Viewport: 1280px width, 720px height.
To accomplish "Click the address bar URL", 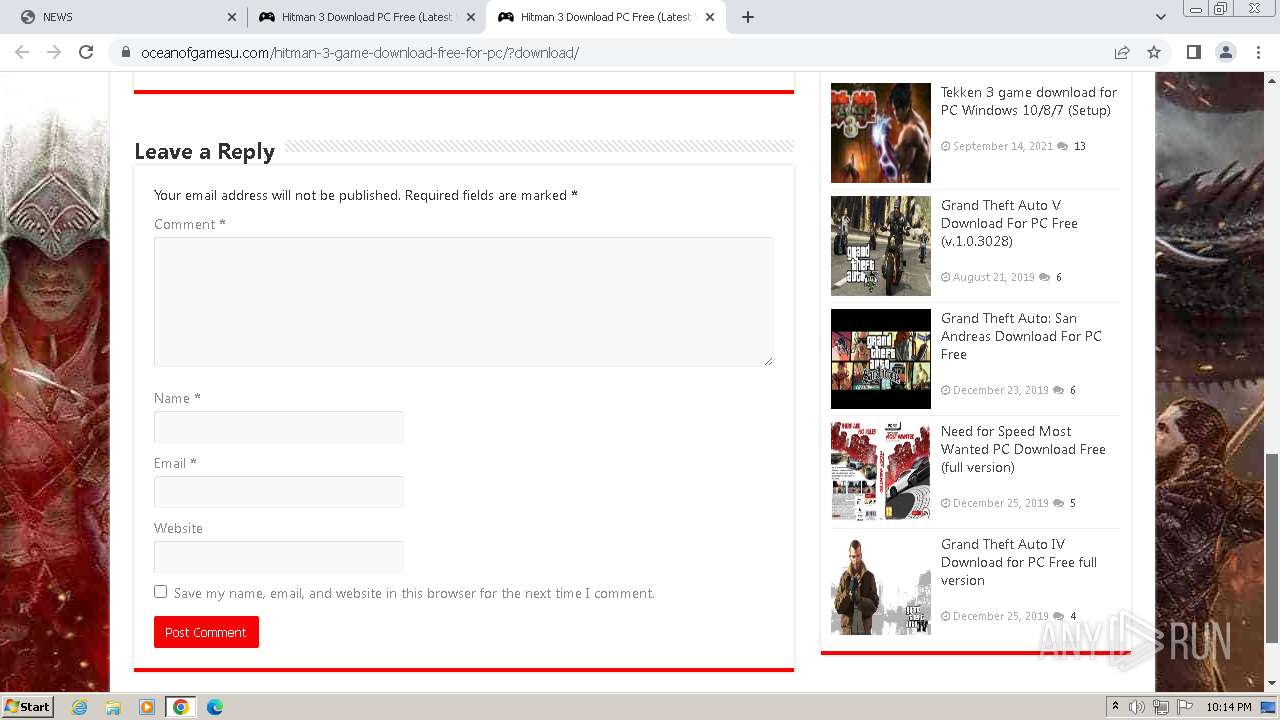I will point(359,53).
